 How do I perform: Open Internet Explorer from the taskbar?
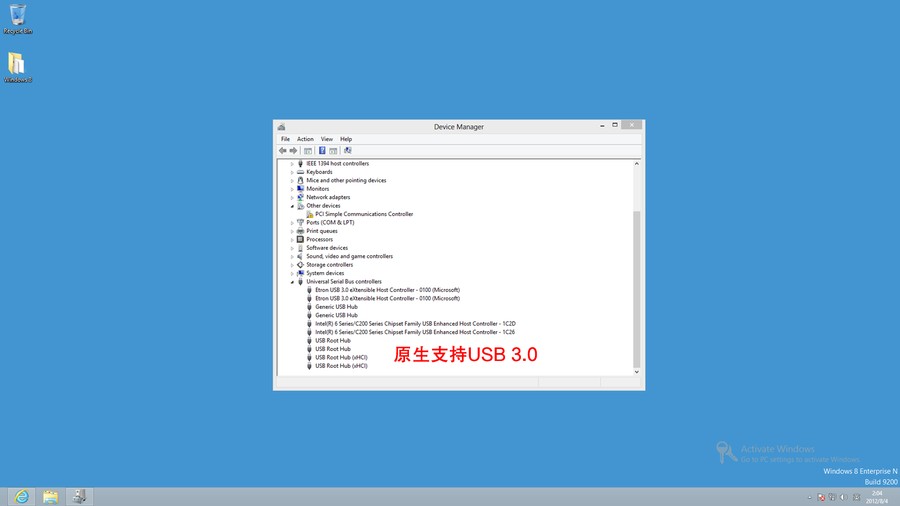20,497
